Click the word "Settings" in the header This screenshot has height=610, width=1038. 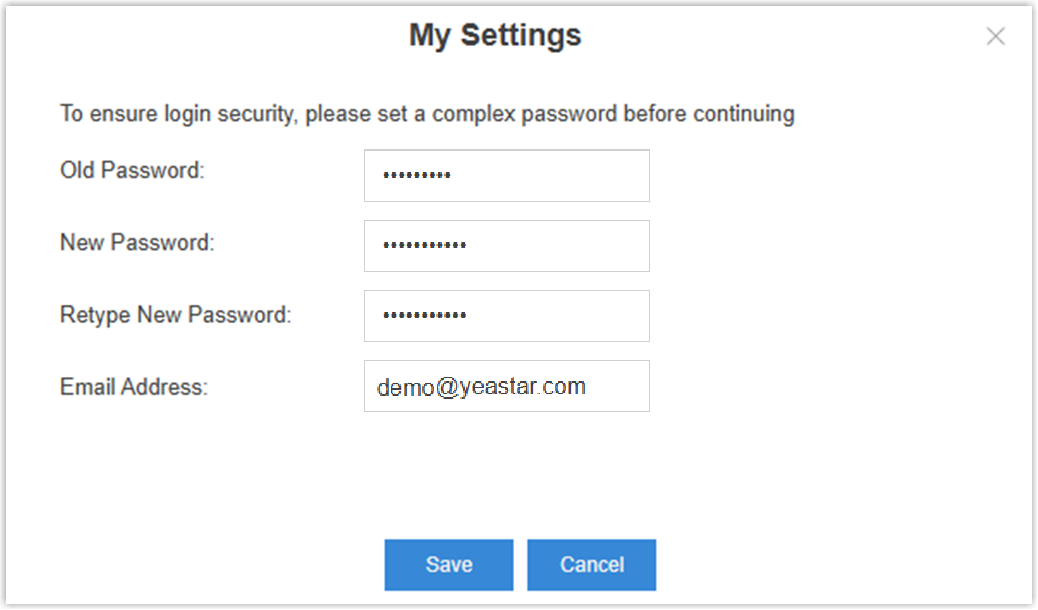point(520,36)
